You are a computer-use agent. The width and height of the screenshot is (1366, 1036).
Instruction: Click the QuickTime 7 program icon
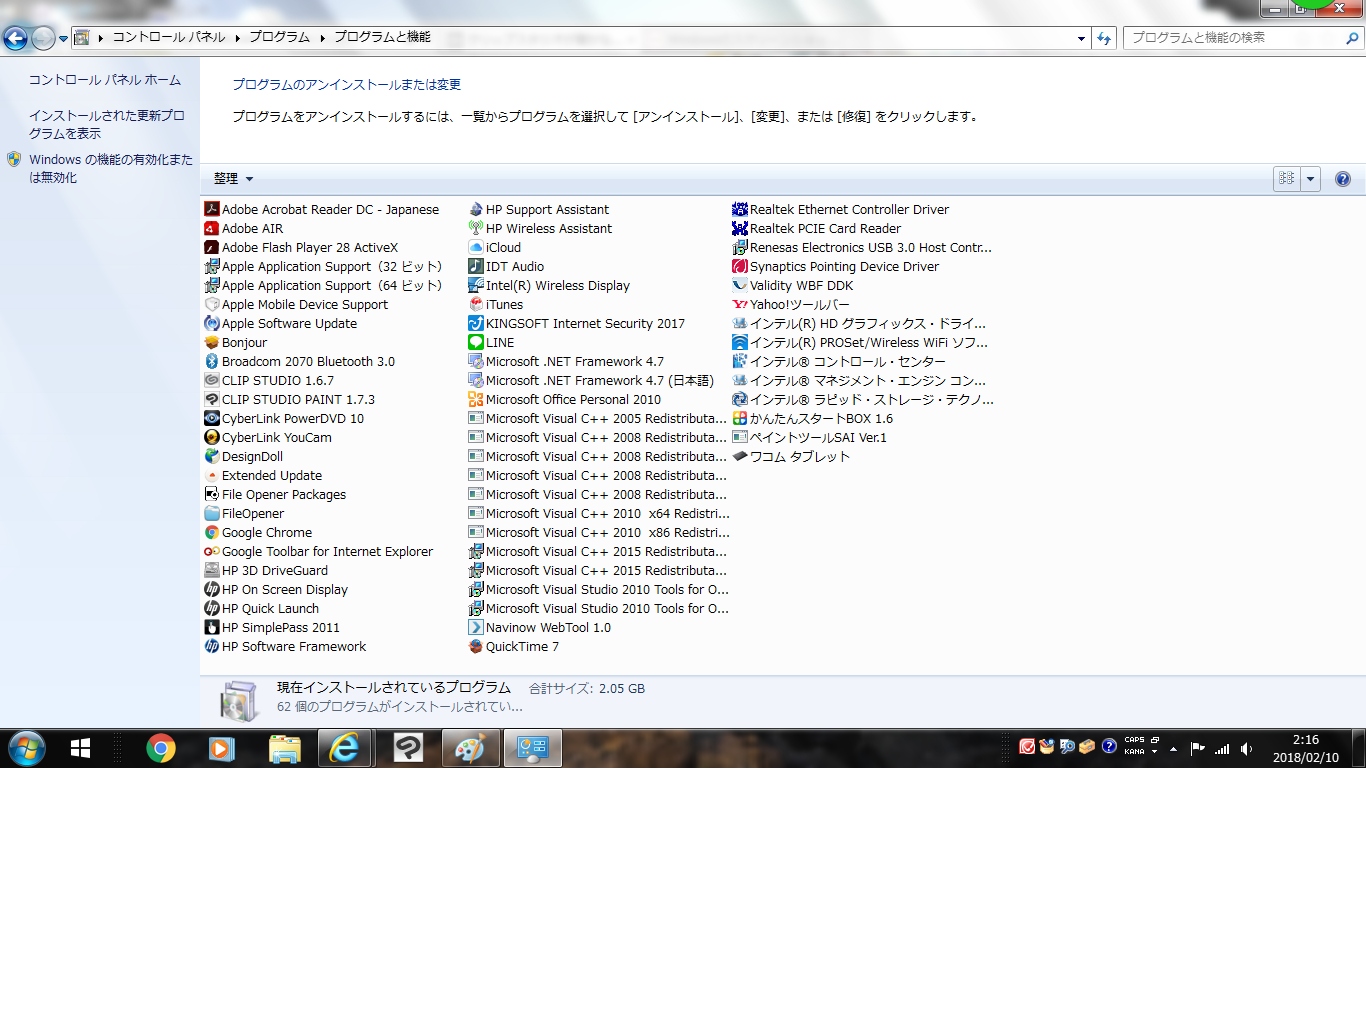(x=476, y=646)
